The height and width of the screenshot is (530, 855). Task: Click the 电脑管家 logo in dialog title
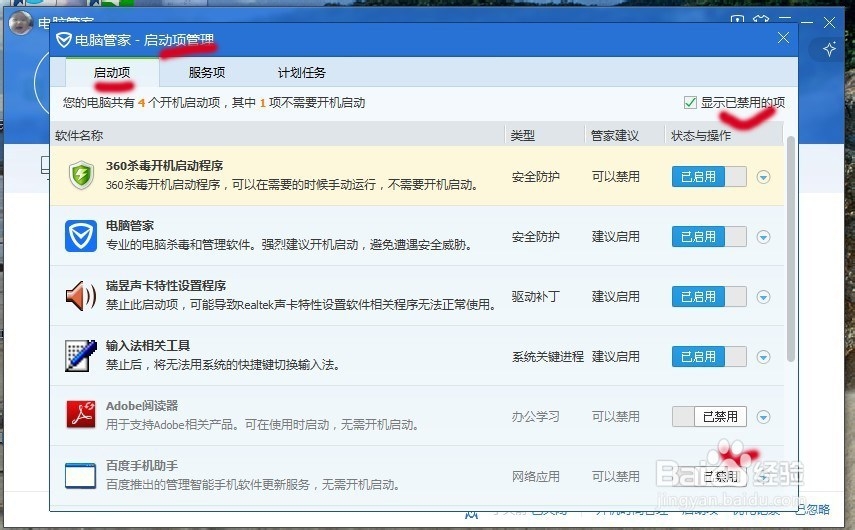tap(64, 40)
